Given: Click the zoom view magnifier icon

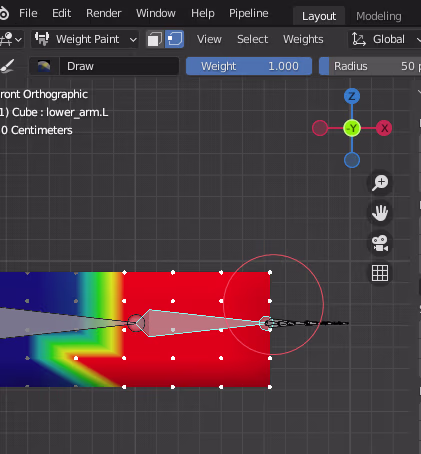Looking at the screenshot, I should click(x=380, y=183).
